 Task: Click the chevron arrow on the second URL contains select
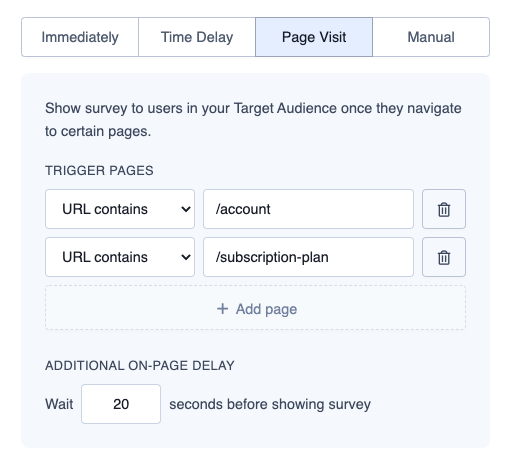click(186, 257)
